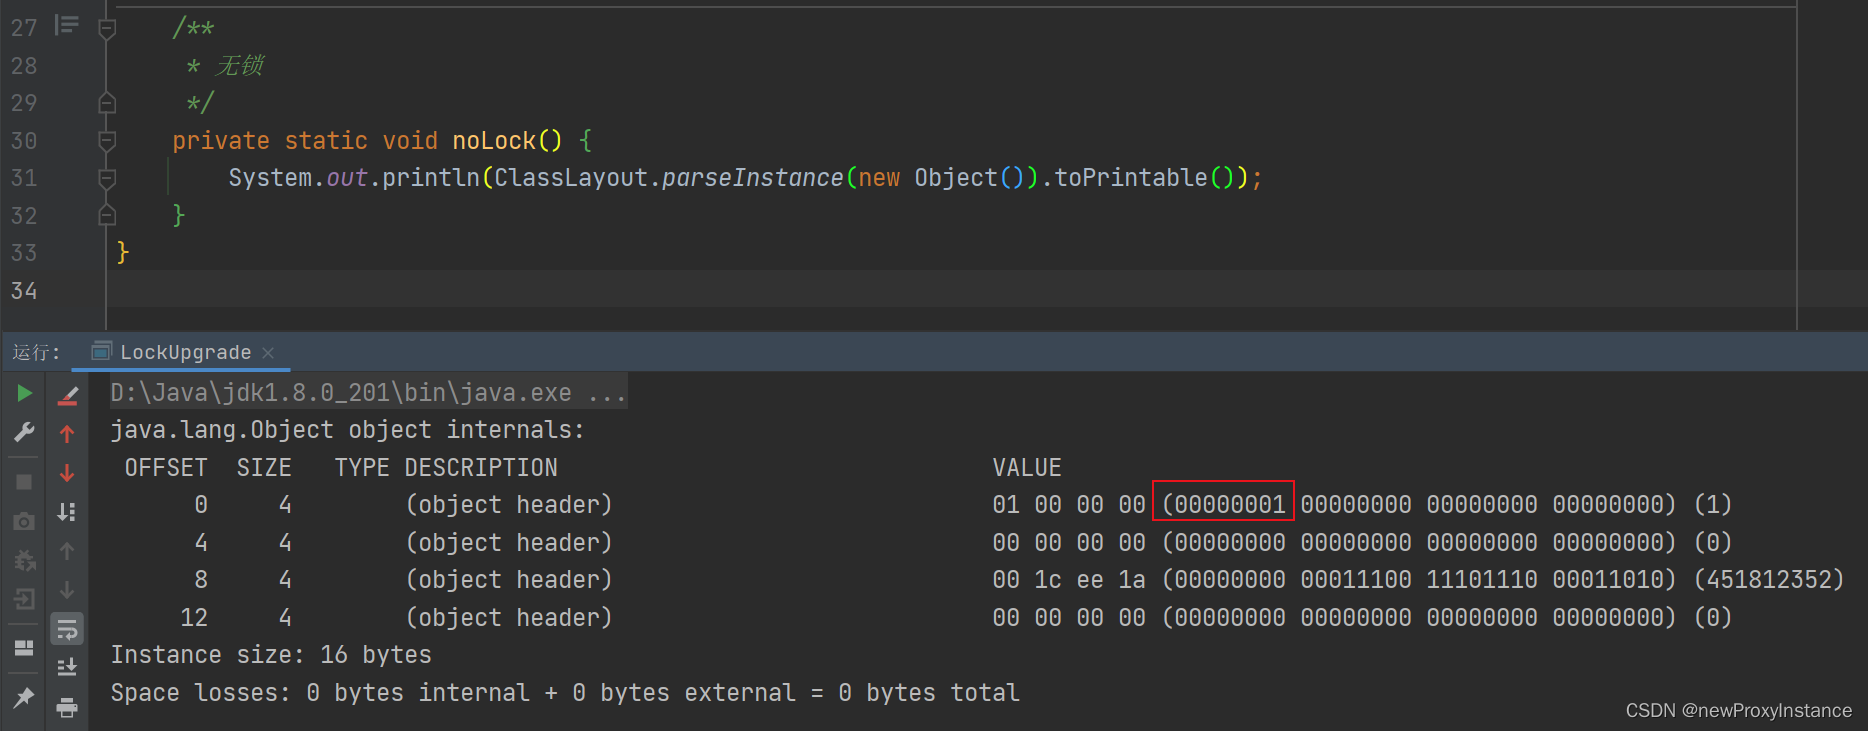The image size is (1868, 731).
Task: Collapse comment fold marker at line 29
Action: click(107, 103)
